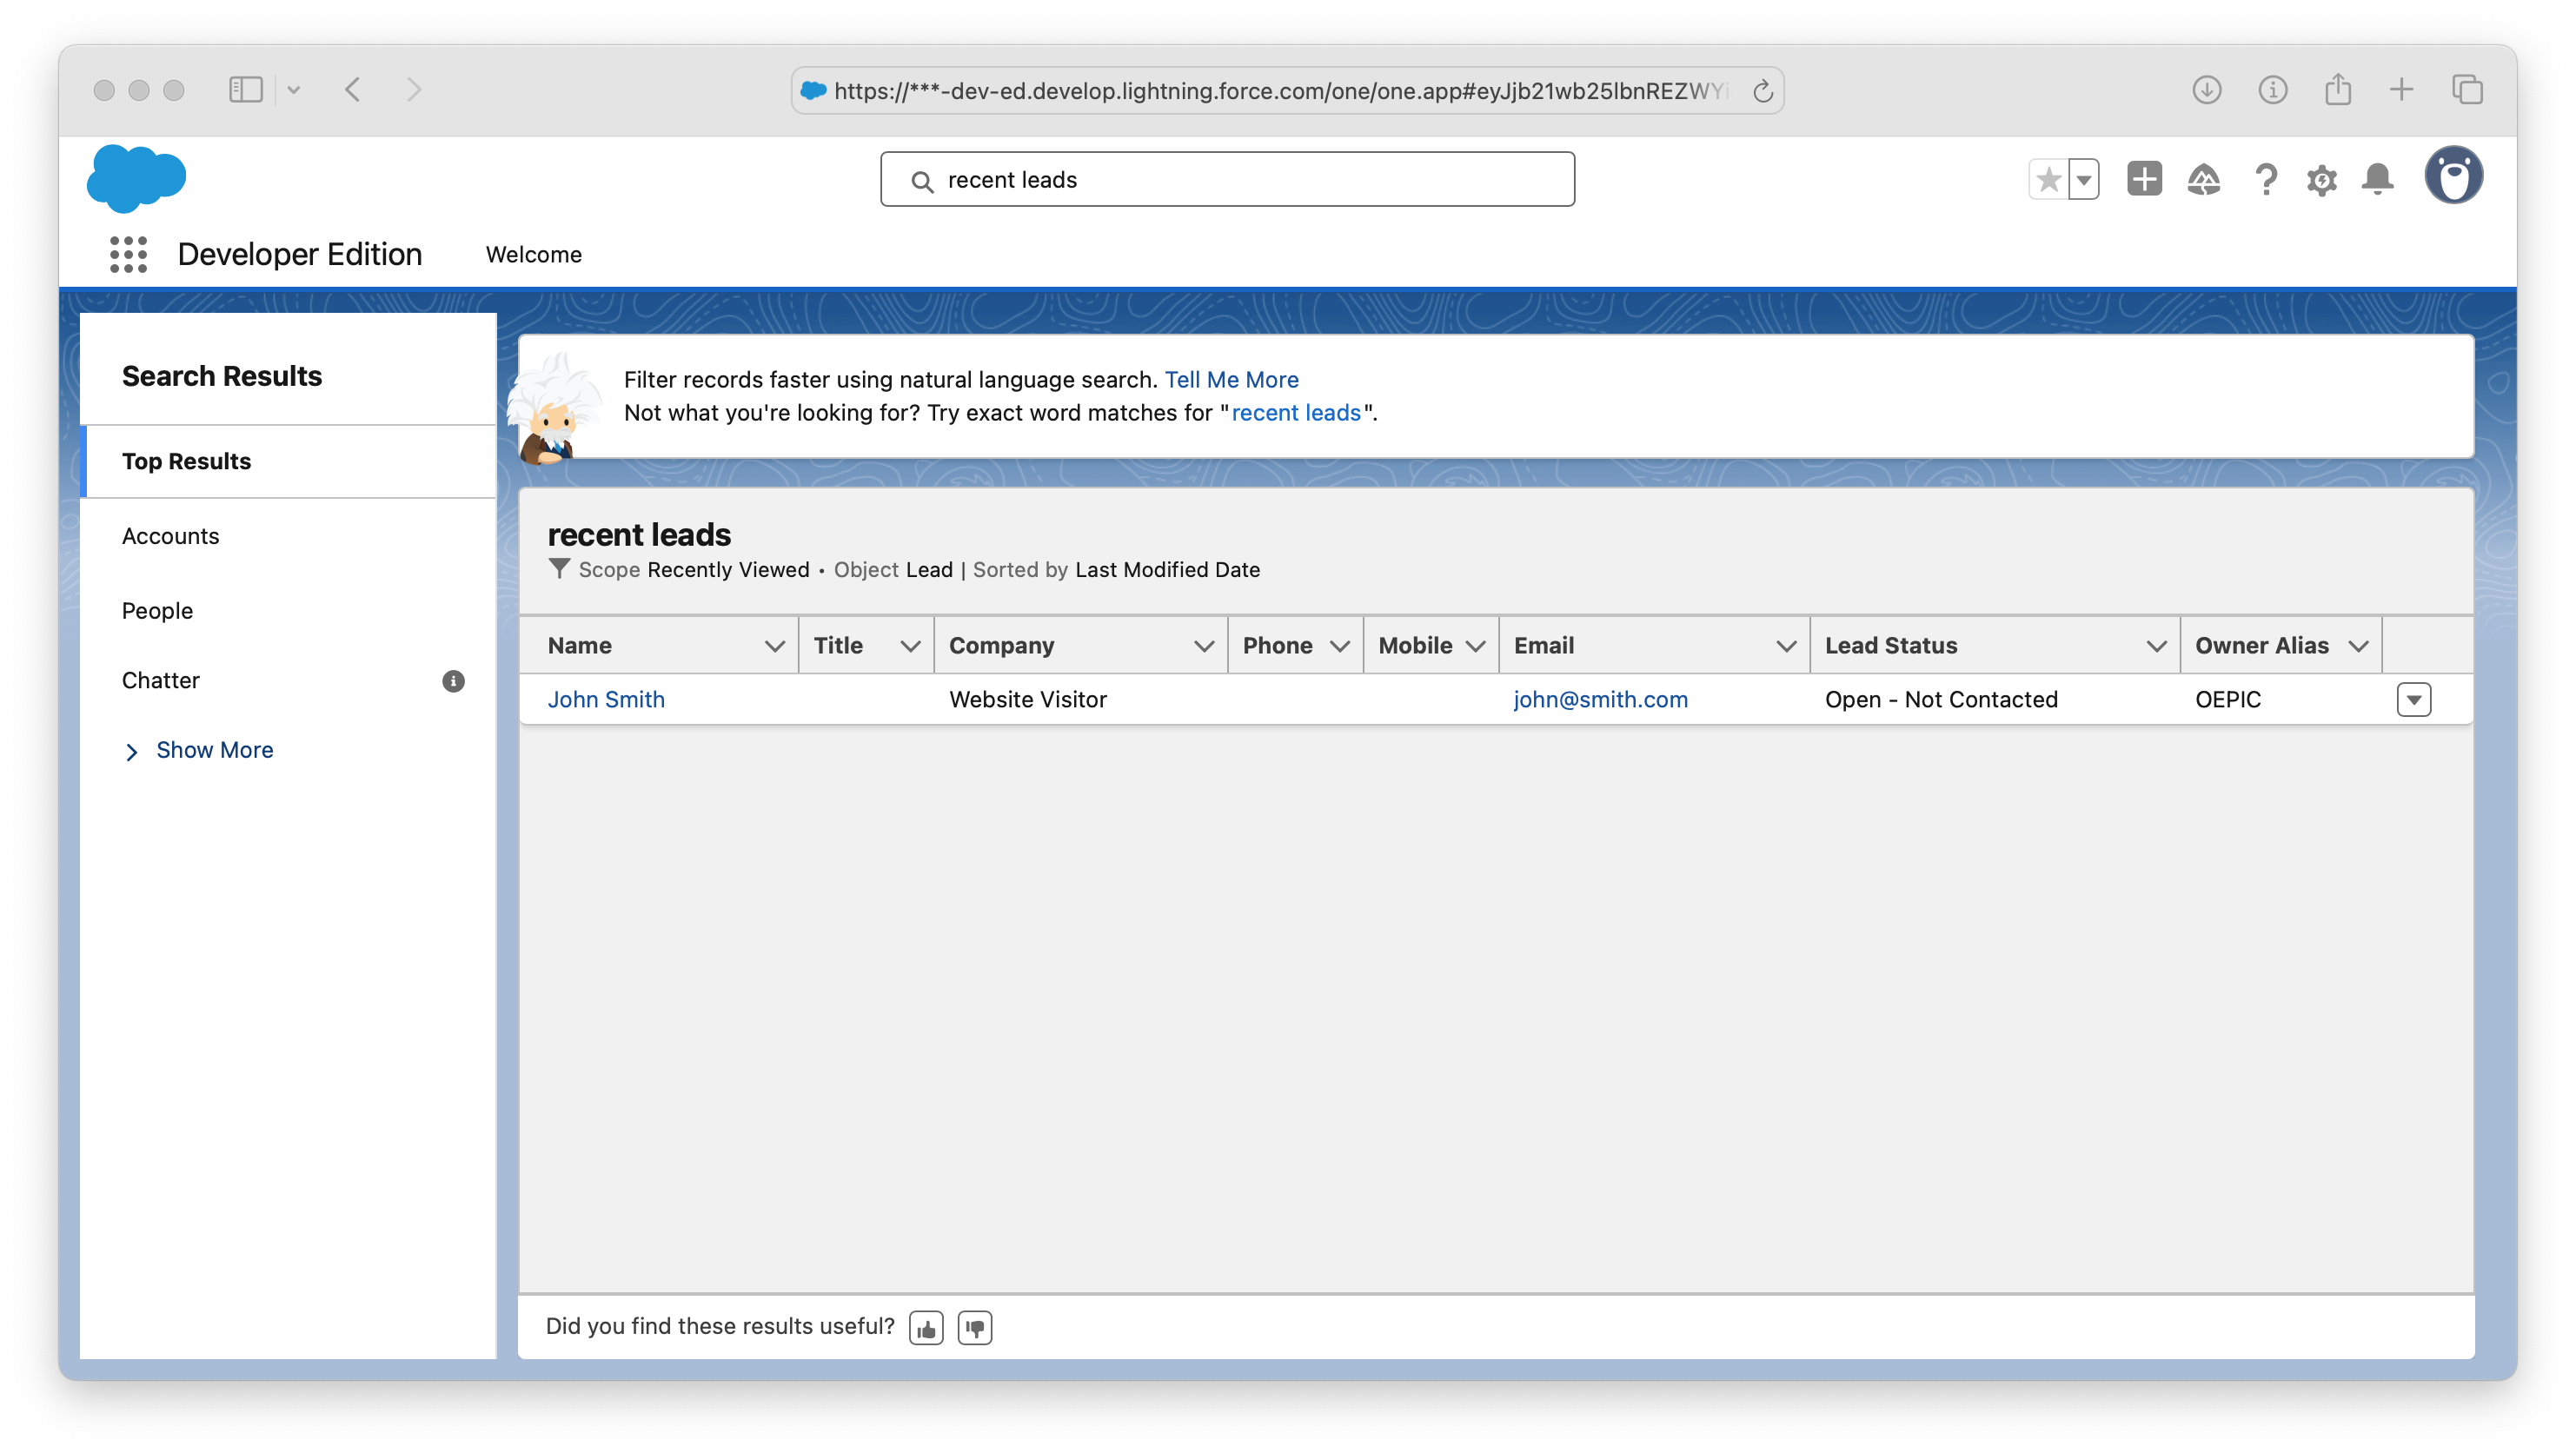
Task: Give thumbs down on search results
Action: (x=974, y=1327)
